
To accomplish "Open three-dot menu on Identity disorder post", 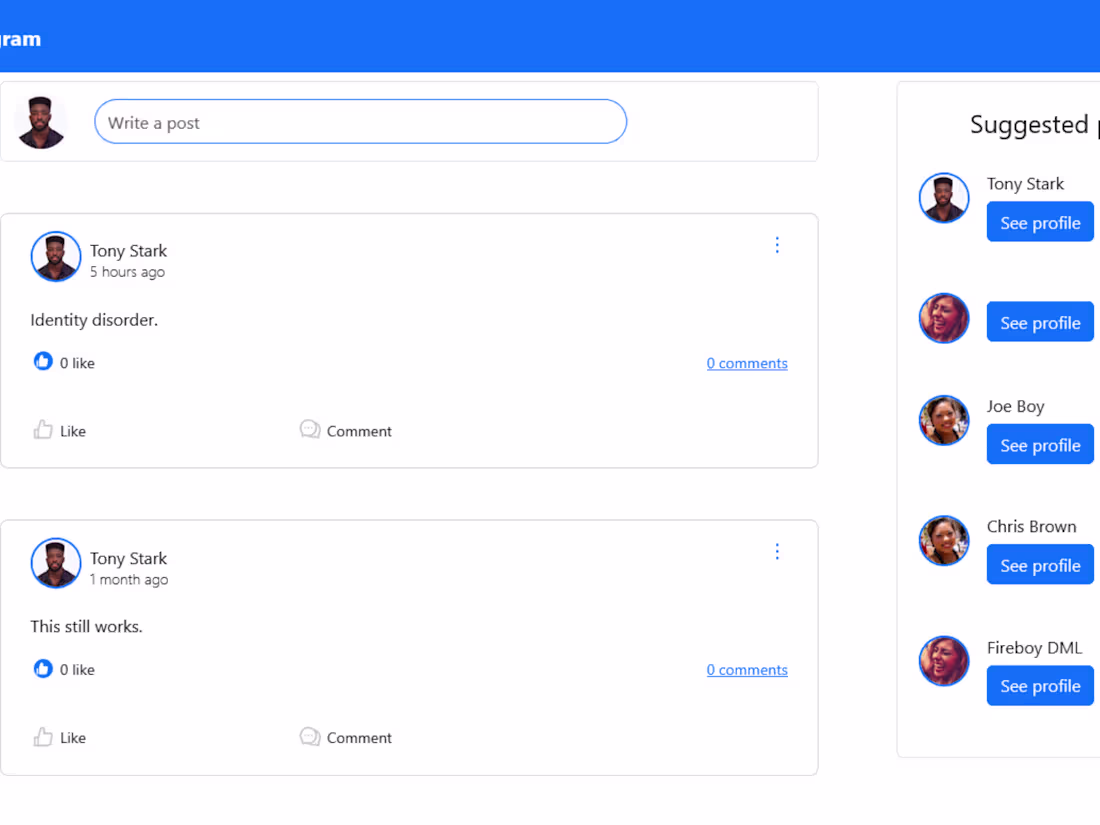I will (777, 245).
